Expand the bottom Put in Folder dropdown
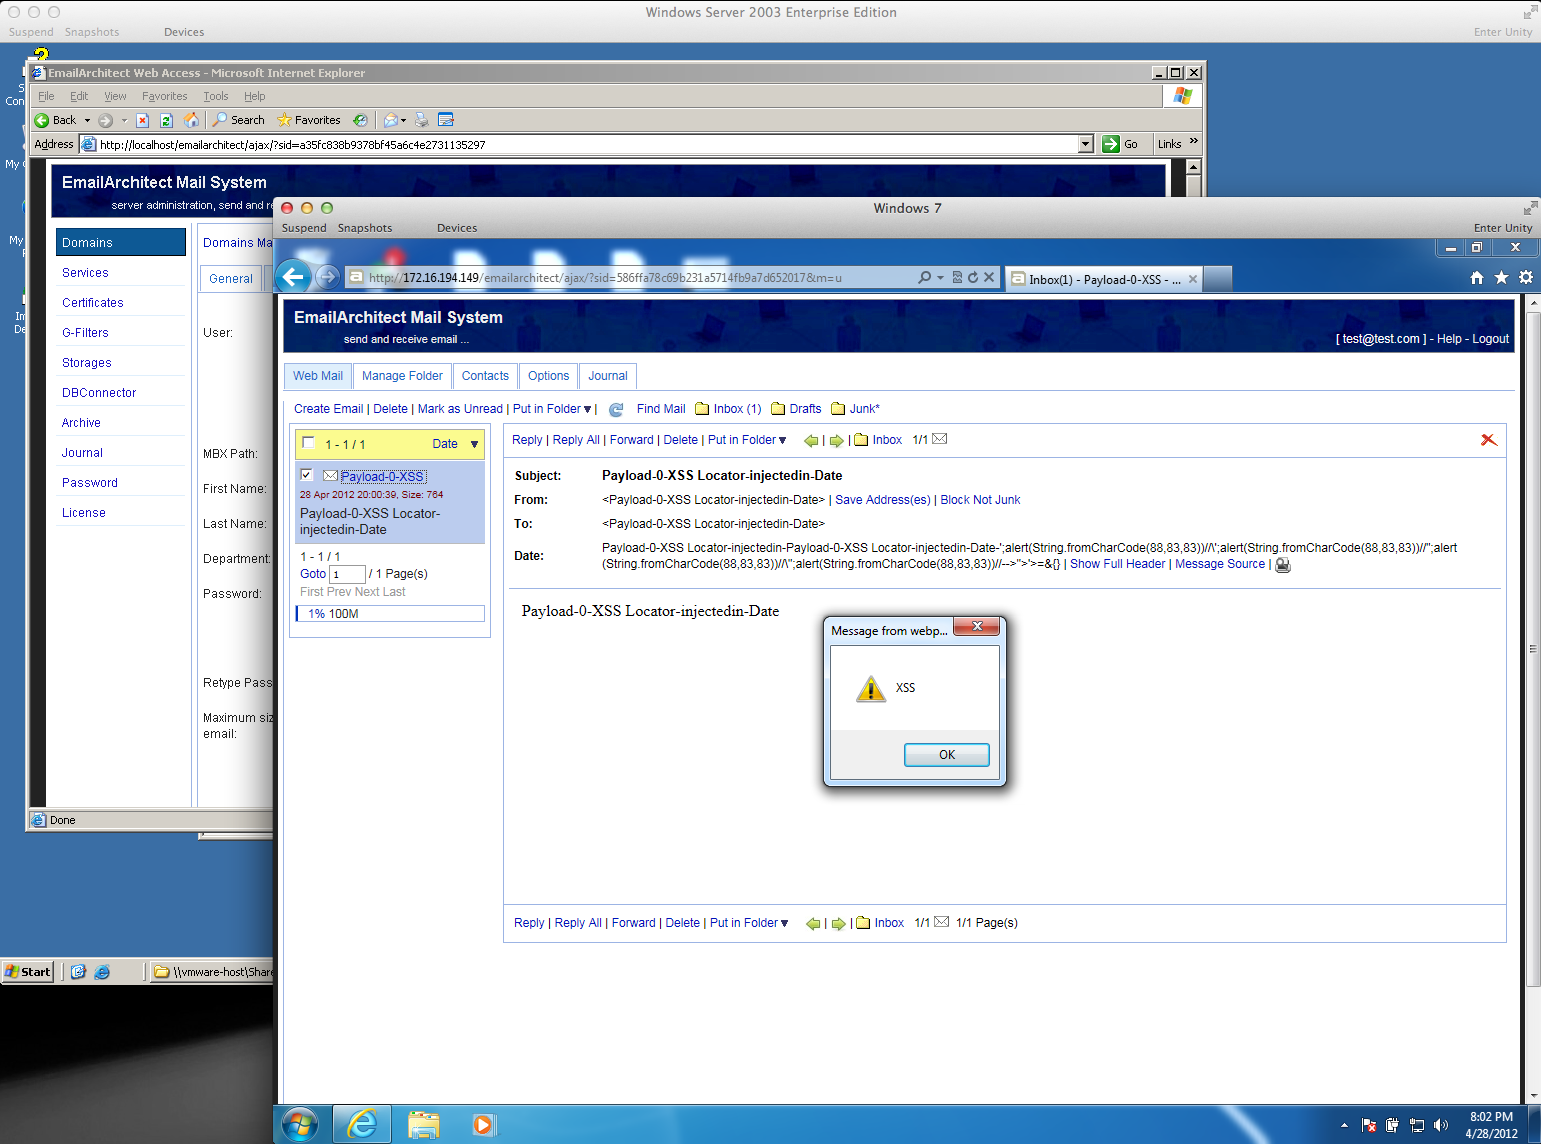 (x=784, y=923)
